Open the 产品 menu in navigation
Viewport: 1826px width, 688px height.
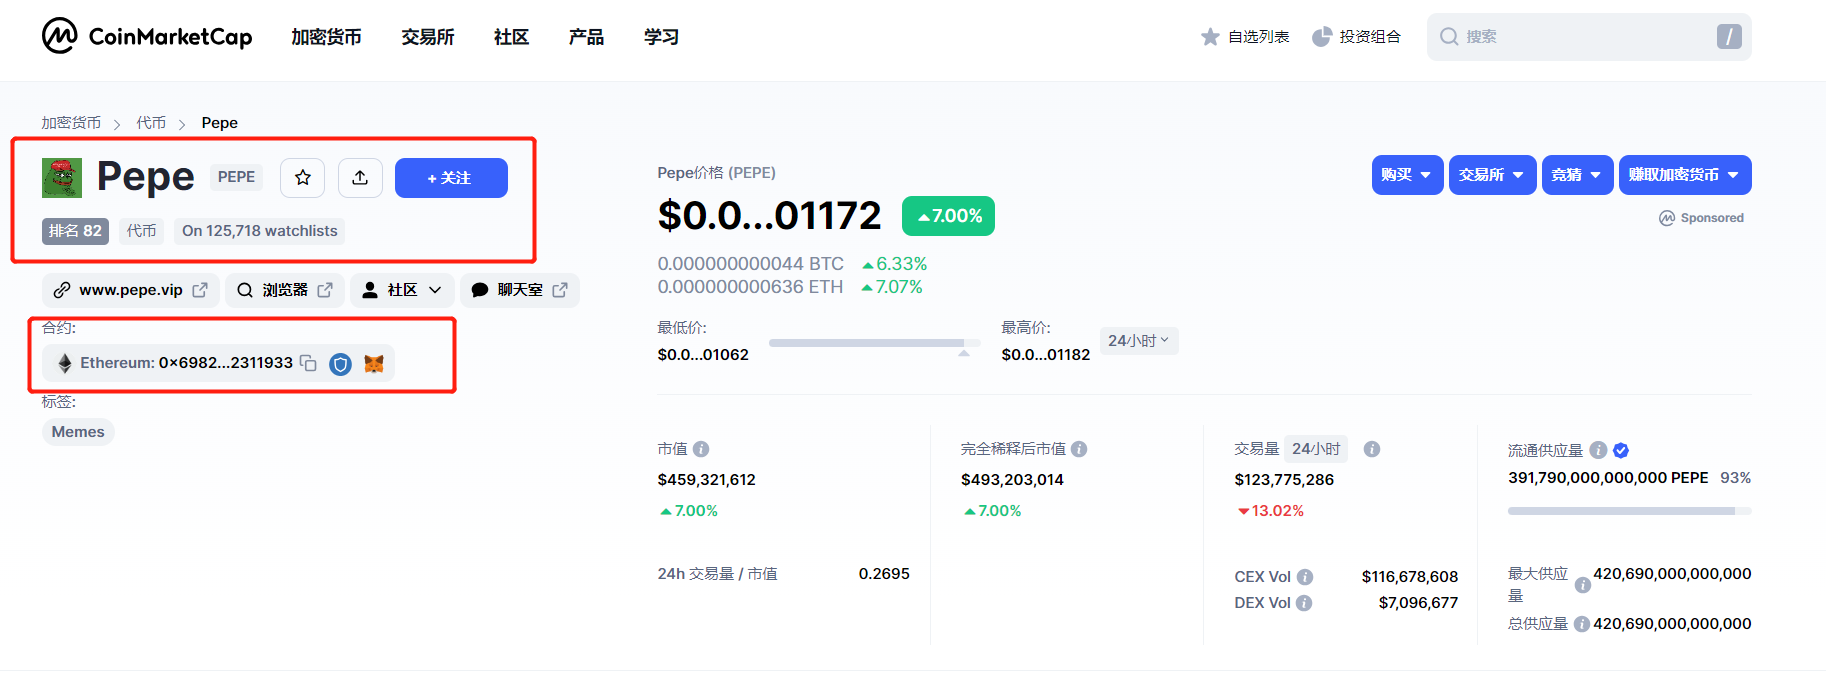[x=586, y=37]
